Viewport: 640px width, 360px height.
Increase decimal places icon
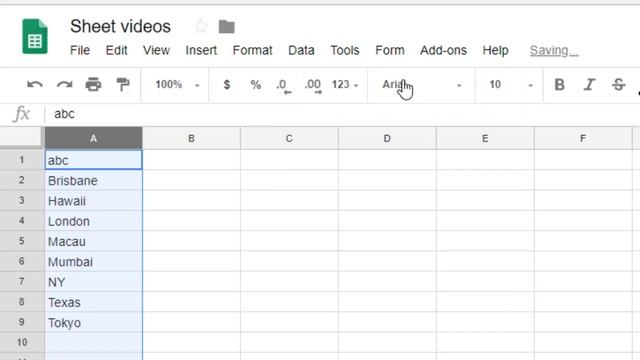click(x=313, y=86)
